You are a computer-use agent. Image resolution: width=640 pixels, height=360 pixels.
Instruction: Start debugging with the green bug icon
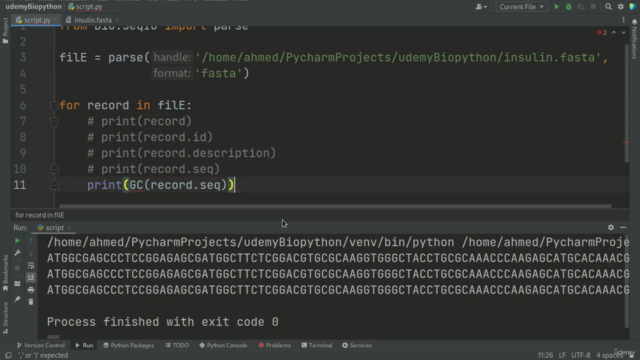tap(569, 7)
